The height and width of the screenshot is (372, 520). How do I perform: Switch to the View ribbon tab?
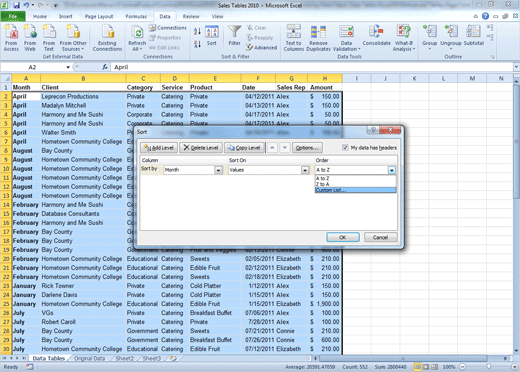(217, 16)
